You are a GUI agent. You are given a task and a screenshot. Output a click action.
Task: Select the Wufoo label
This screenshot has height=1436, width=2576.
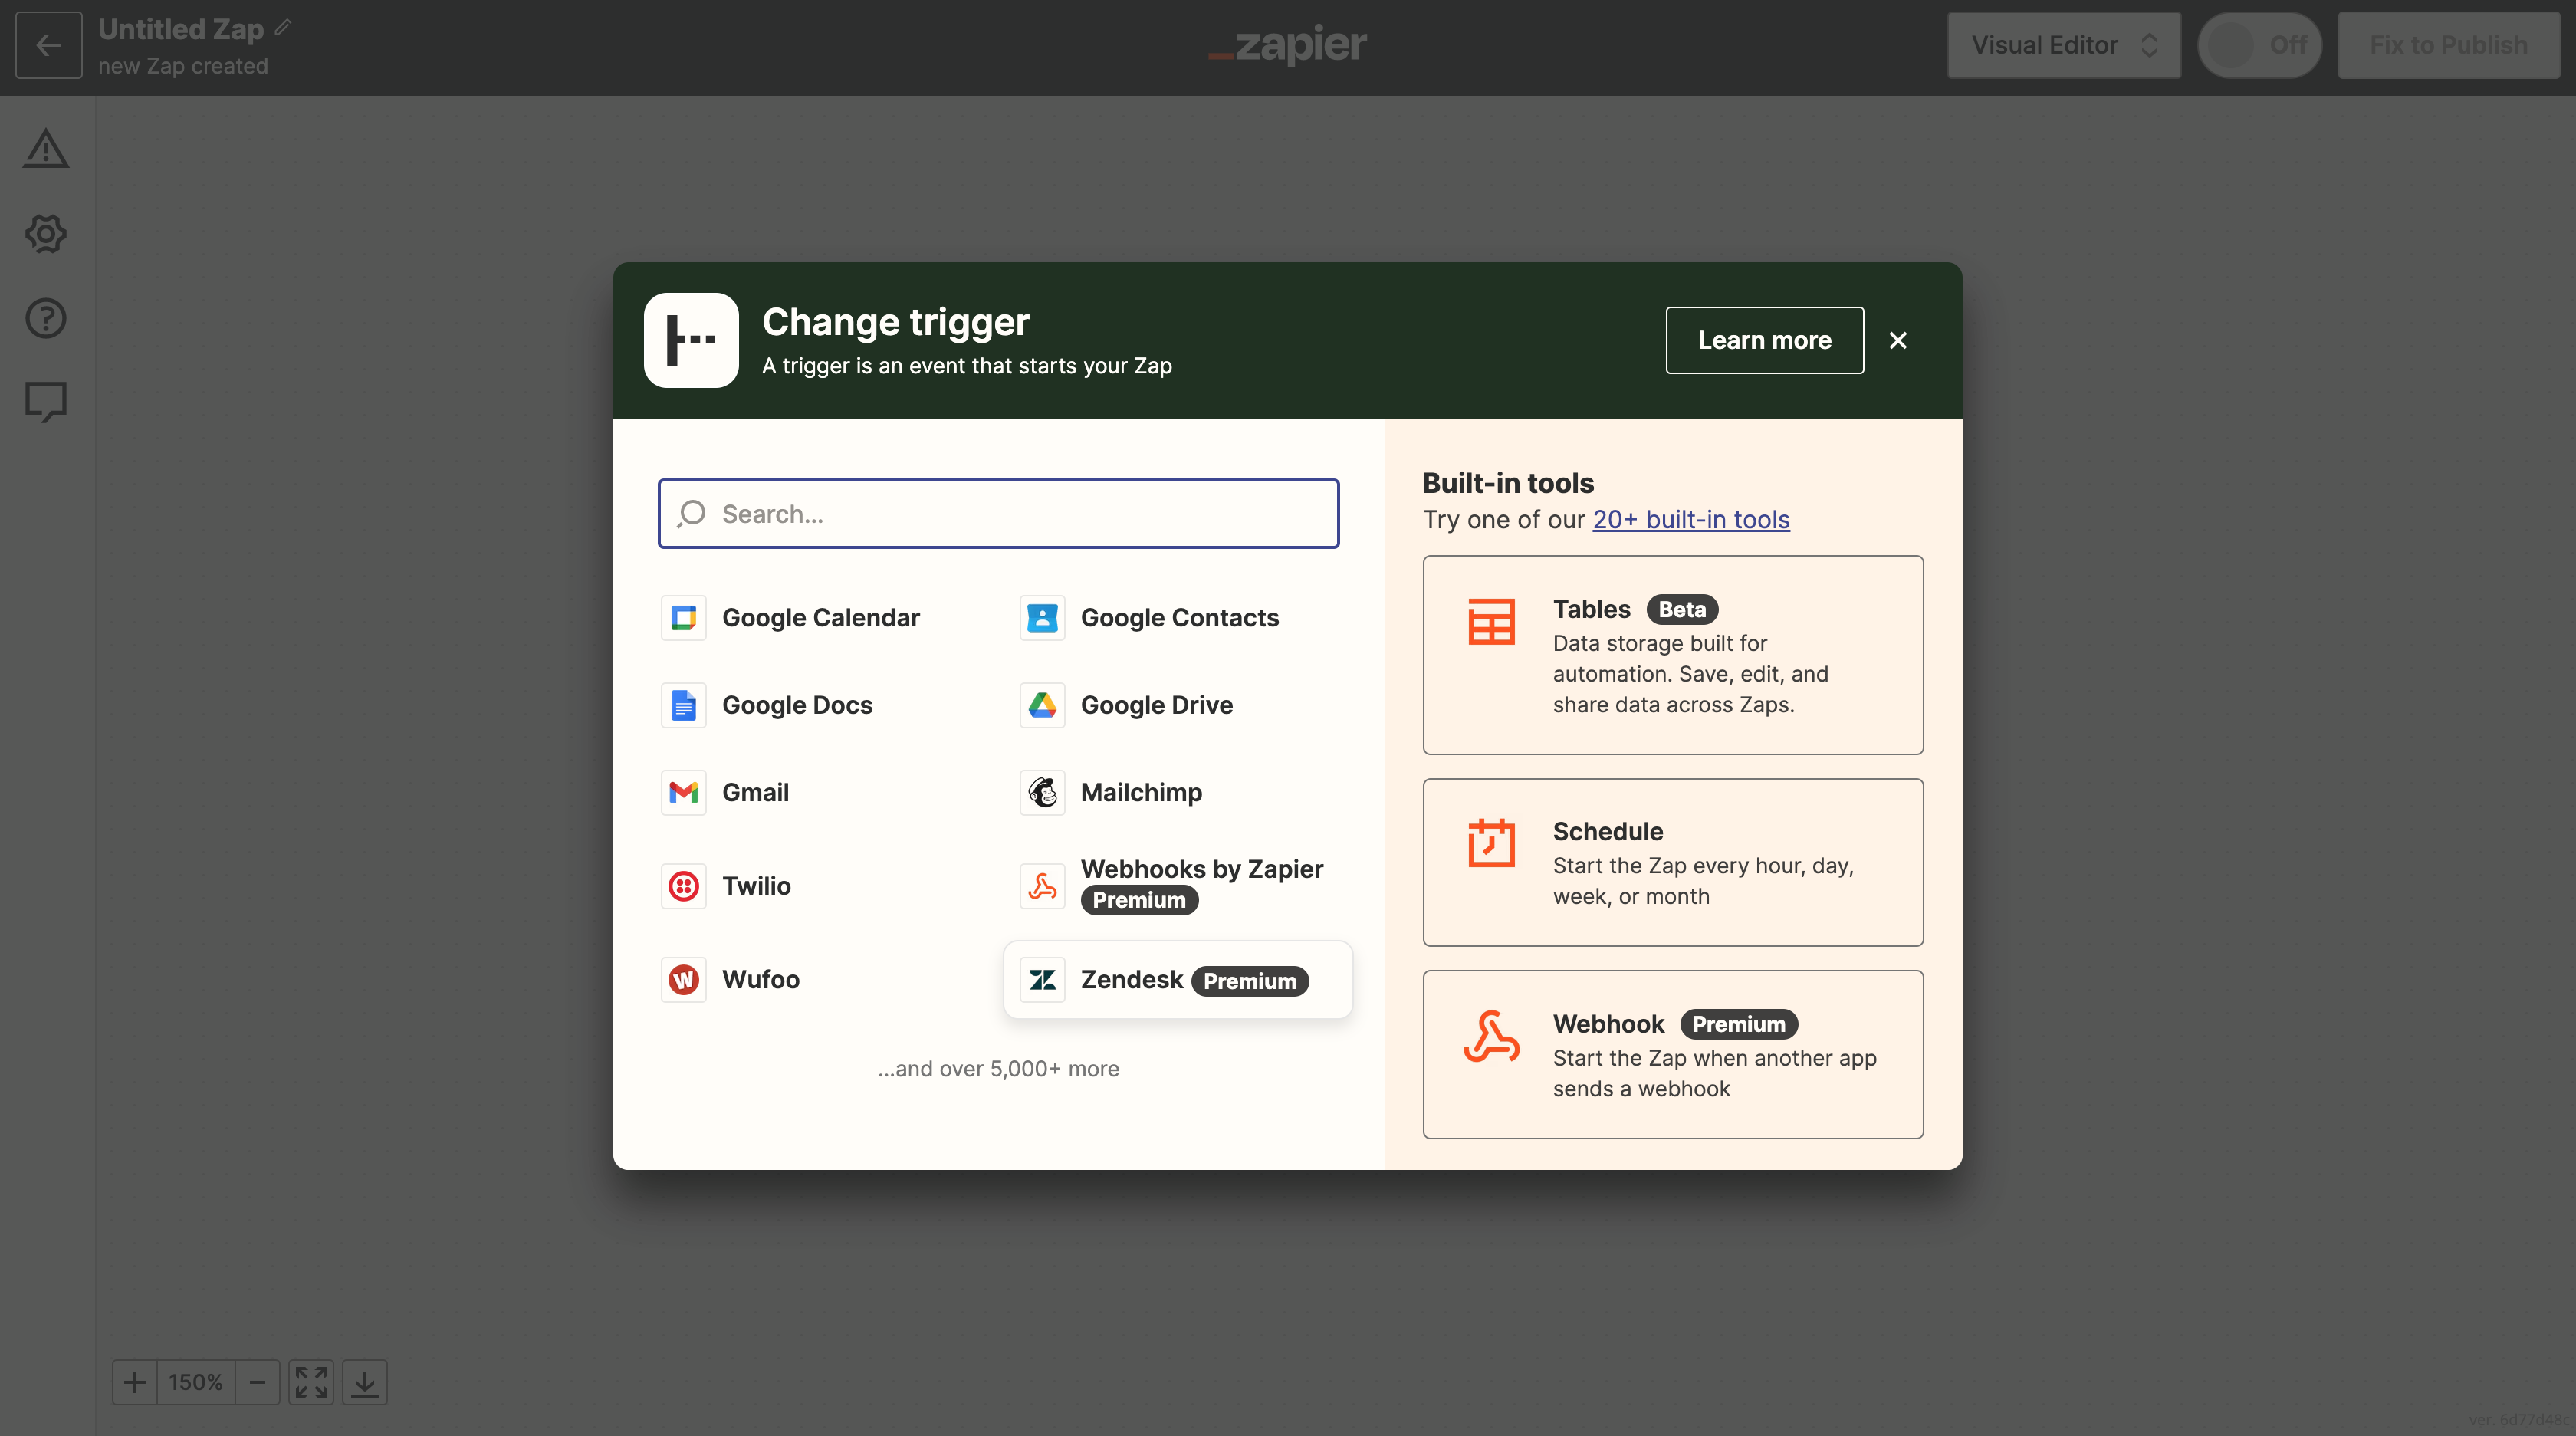(x=761, y=979)
